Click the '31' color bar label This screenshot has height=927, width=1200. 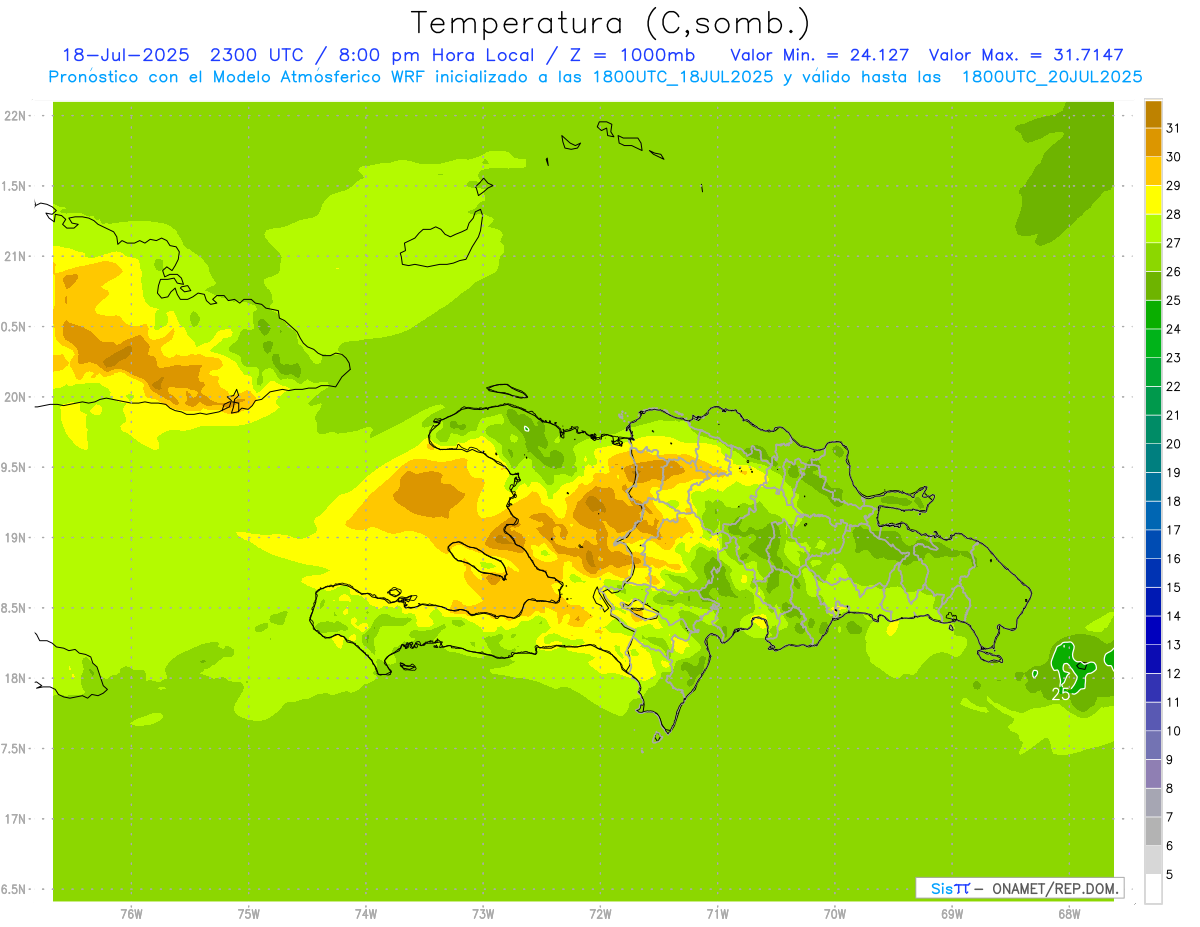tap(1173, 128)
